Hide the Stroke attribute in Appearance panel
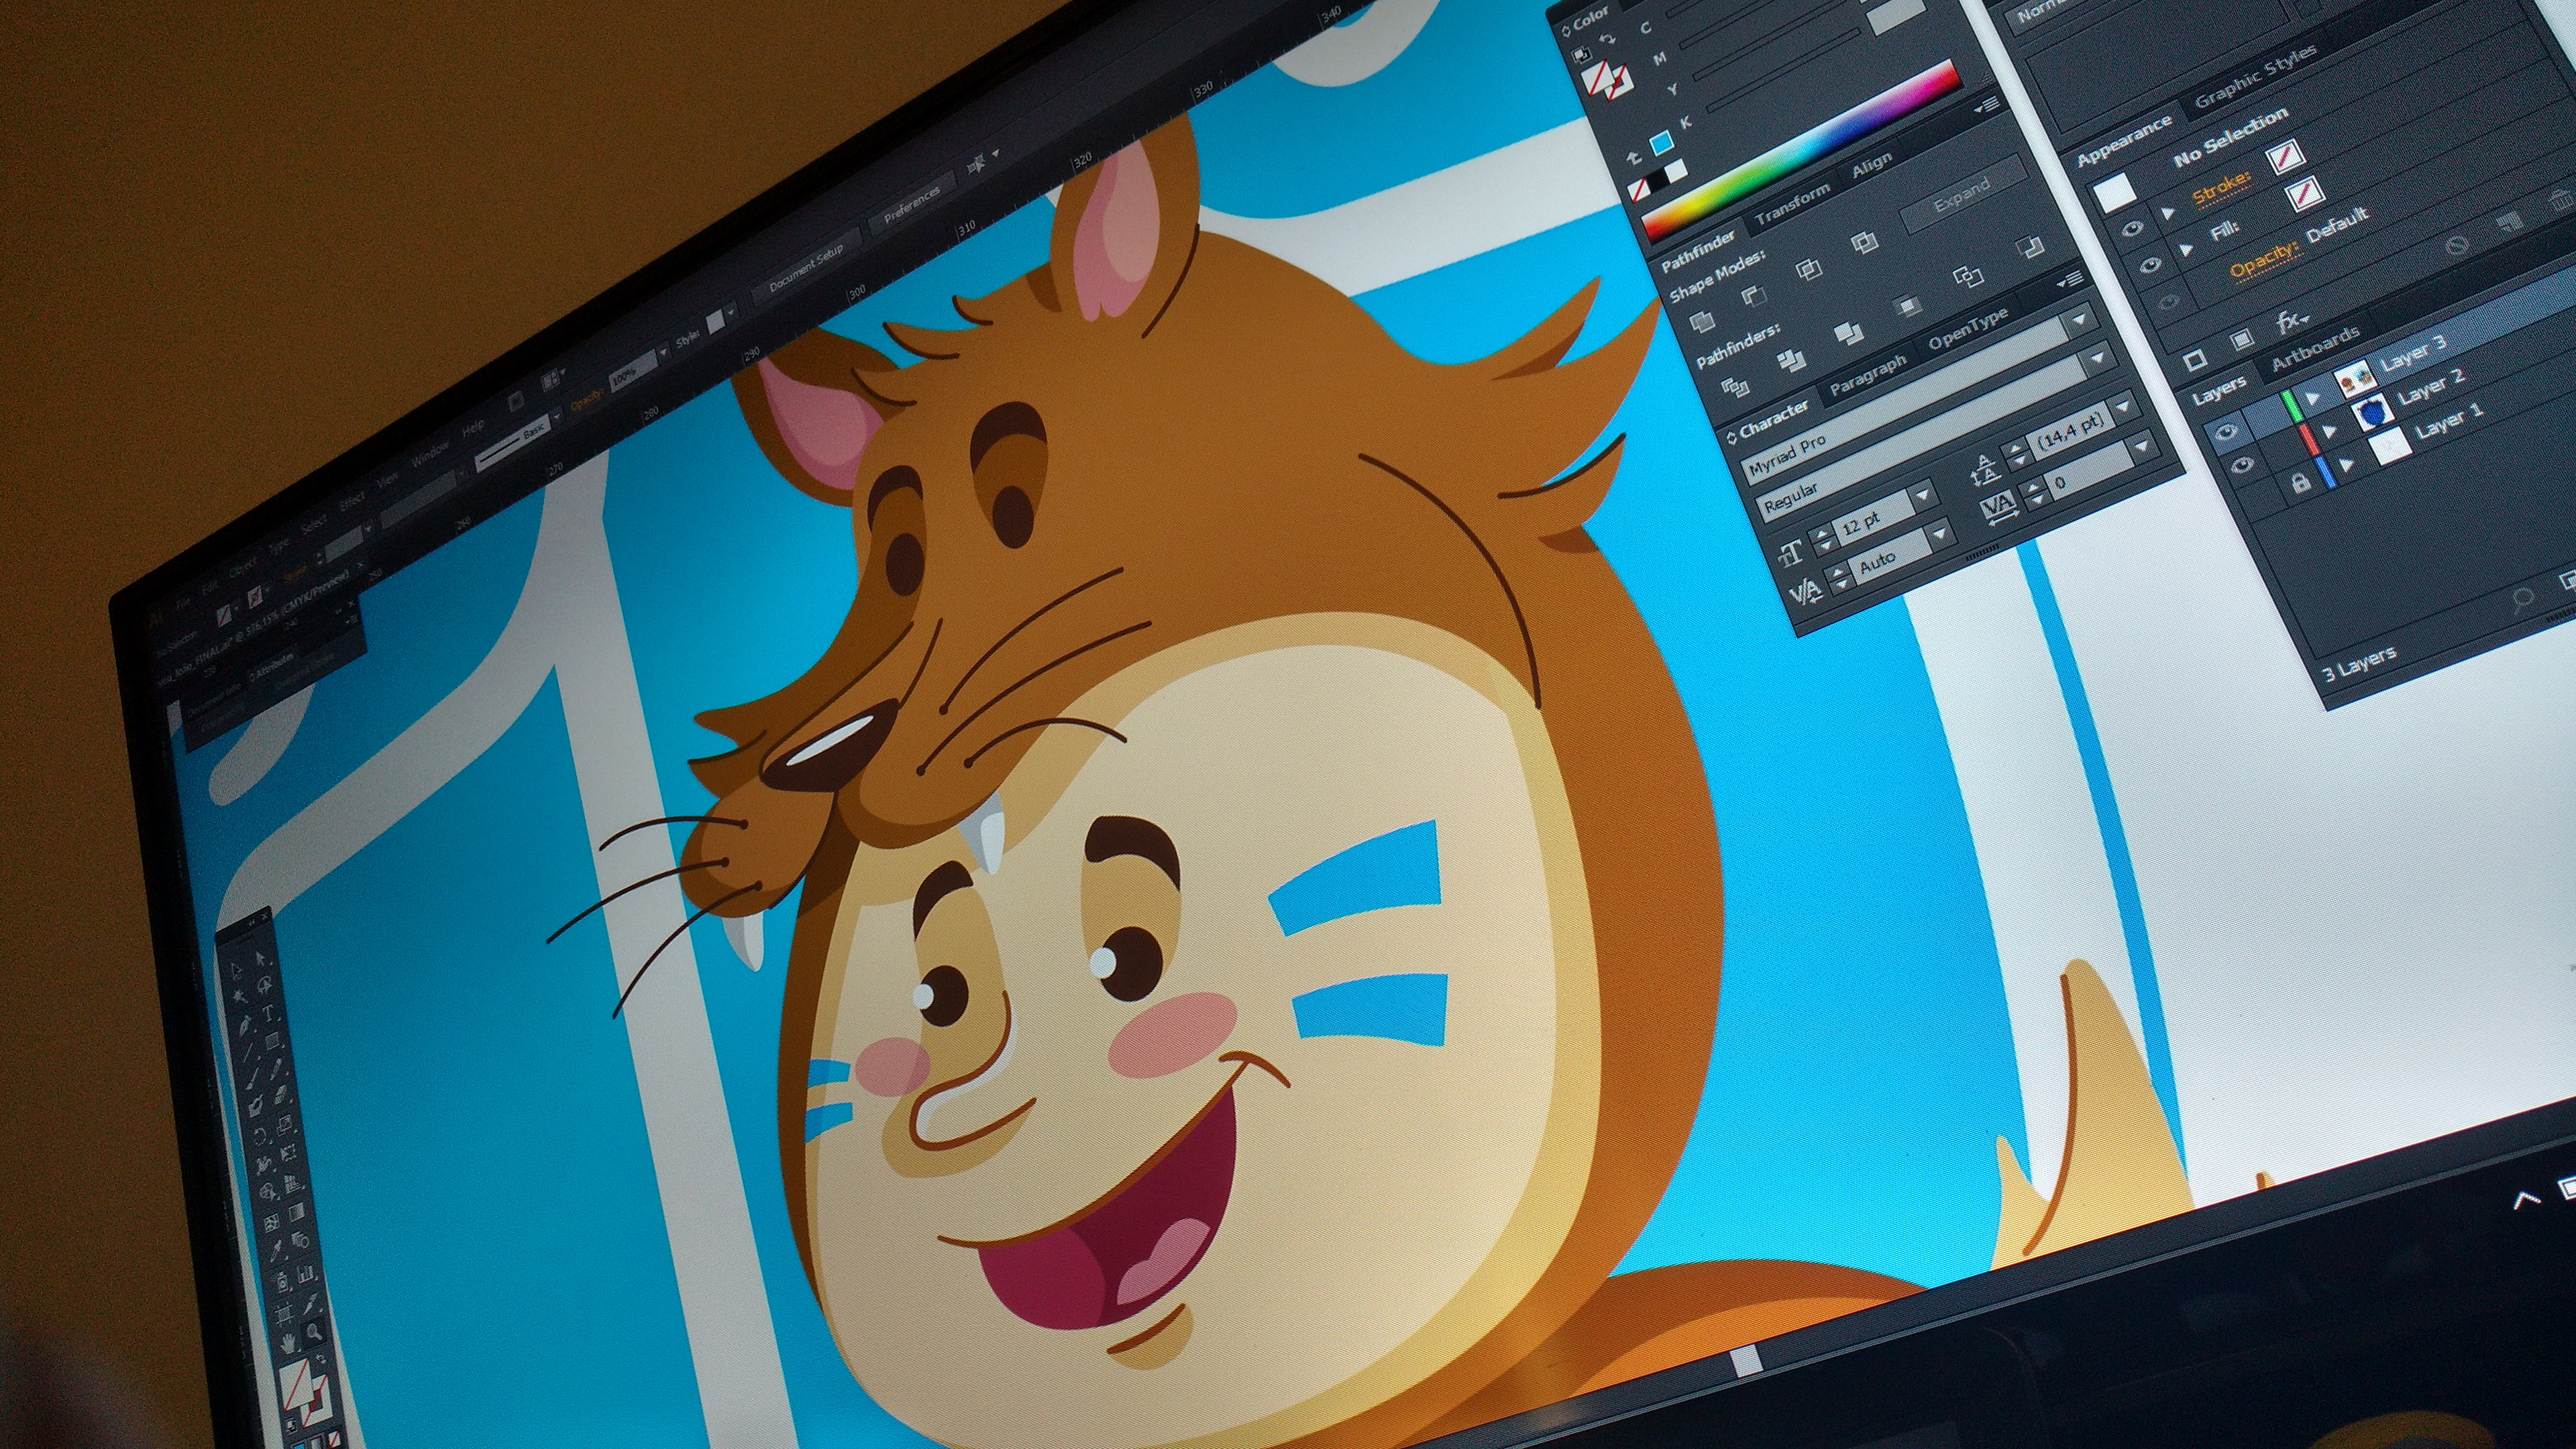The image size is (2576, 1449). pyautogui.click(x=2133, y=229)
